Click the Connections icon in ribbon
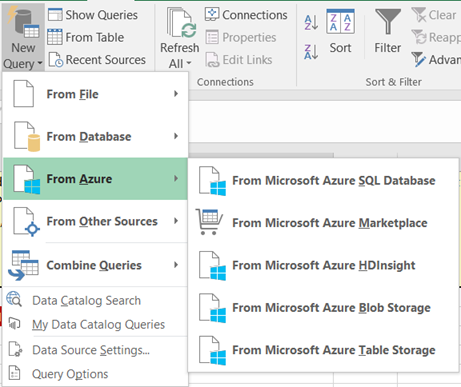This screenshot has width=461, height=387. (212, 14)
